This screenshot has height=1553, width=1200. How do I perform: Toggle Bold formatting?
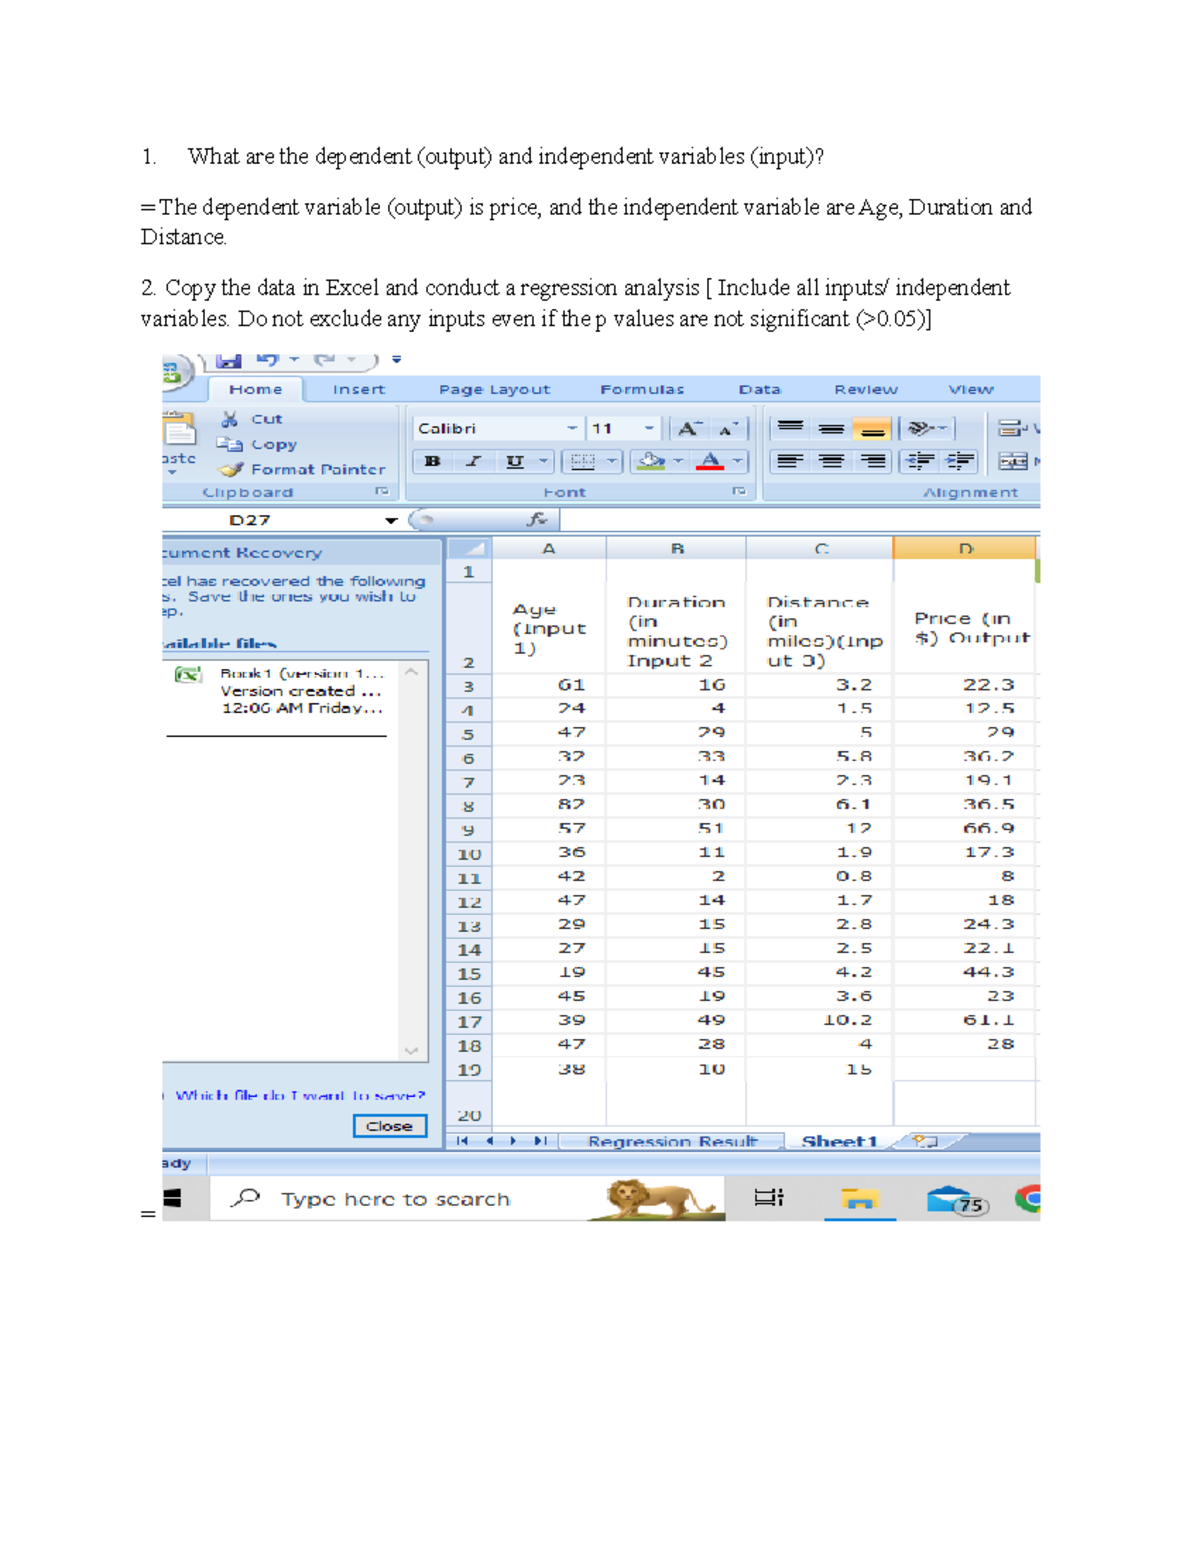point(432,461)
